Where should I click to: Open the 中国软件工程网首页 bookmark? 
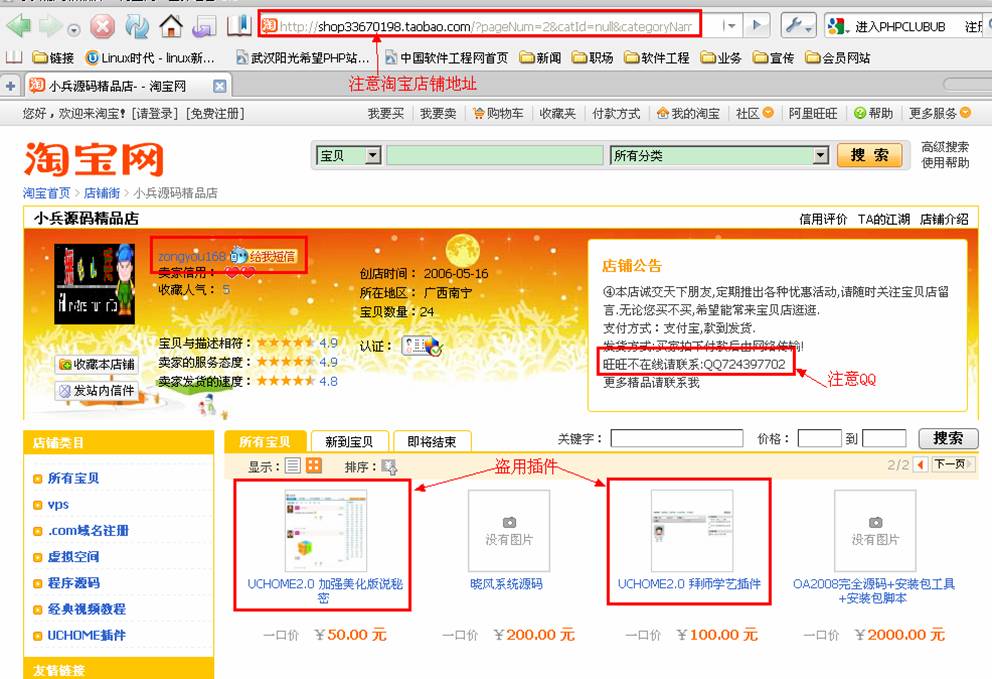446,58
